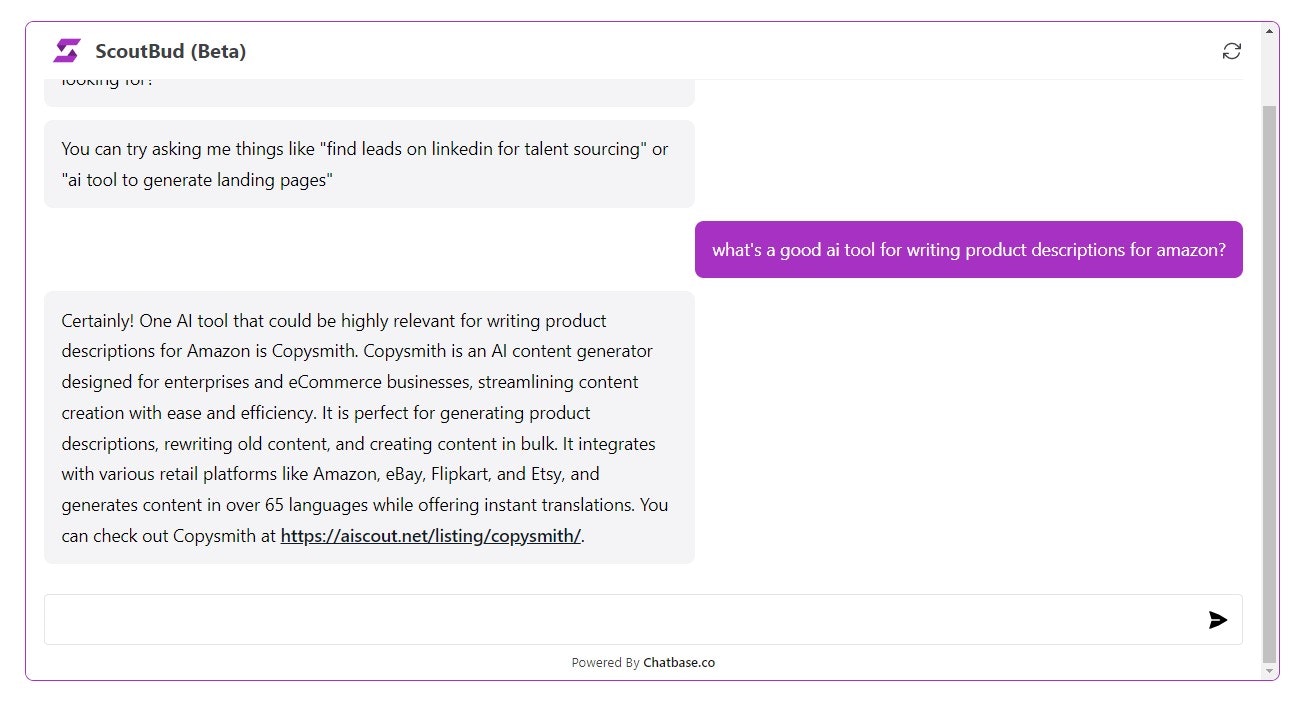Click the chat scrollbar thumb
The image size is (1305, 706).
coord(1269,380)
